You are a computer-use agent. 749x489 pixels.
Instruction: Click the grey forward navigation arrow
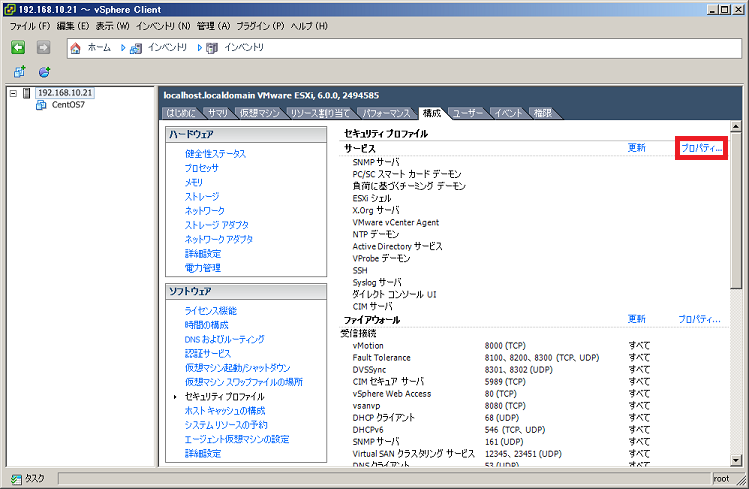click(43, 47)
